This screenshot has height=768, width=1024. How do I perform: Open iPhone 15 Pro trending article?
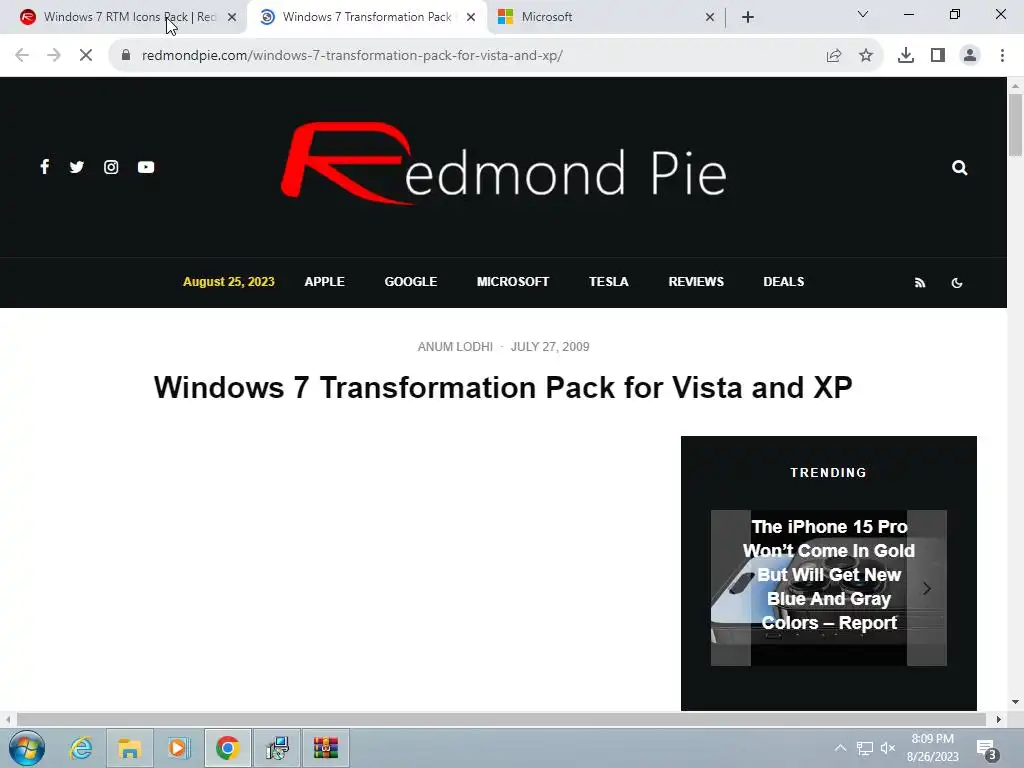click(x=829, y=575)
